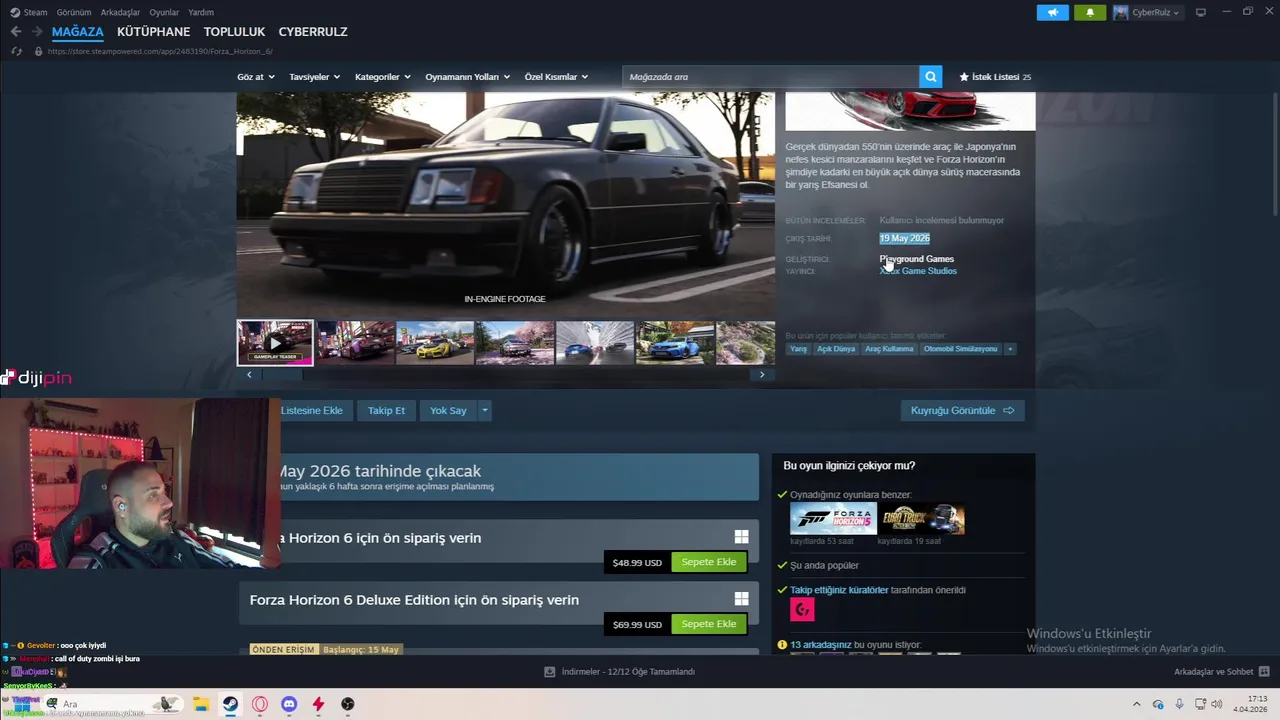Click inside the Mağazada ara field
This screenshot has height=720, width=1280.
point(771,77)
